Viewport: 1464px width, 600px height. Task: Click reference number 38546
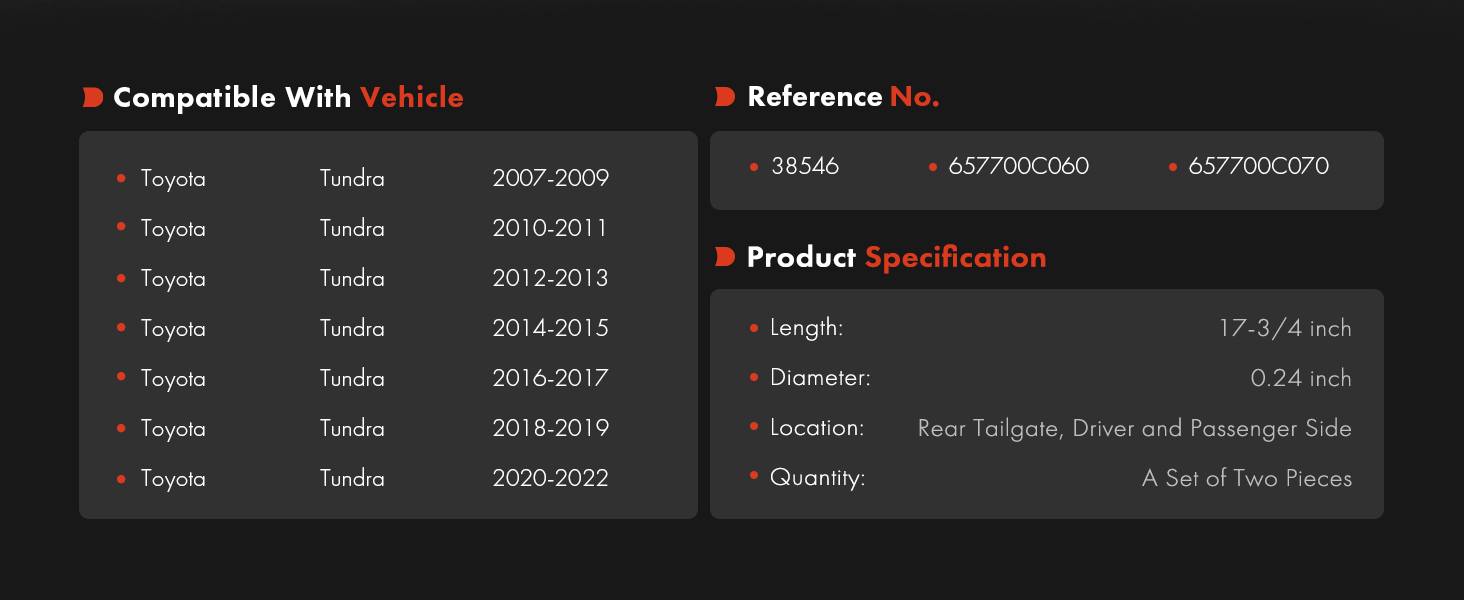point(805,166)
